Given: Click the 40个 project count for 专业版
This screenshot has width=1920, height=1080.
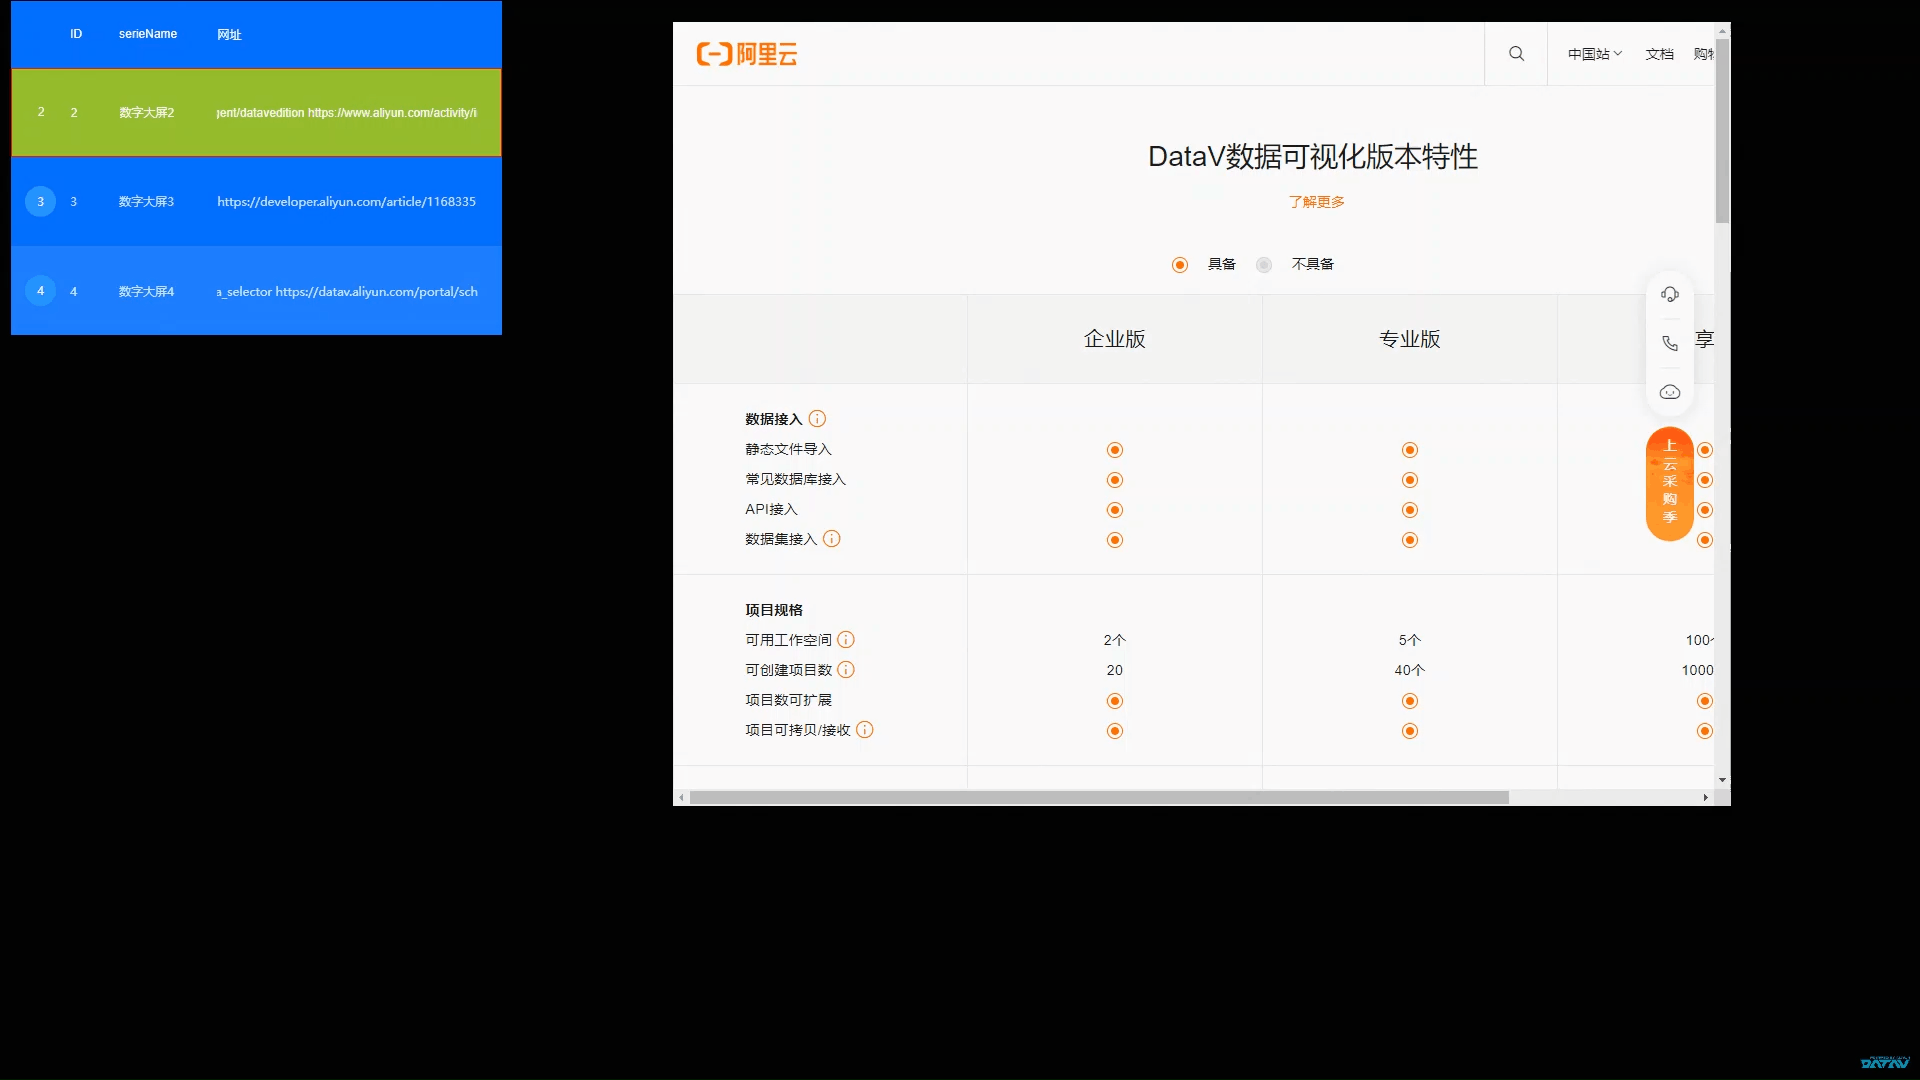Looking at the screenshot, I should coord(1409,670).
